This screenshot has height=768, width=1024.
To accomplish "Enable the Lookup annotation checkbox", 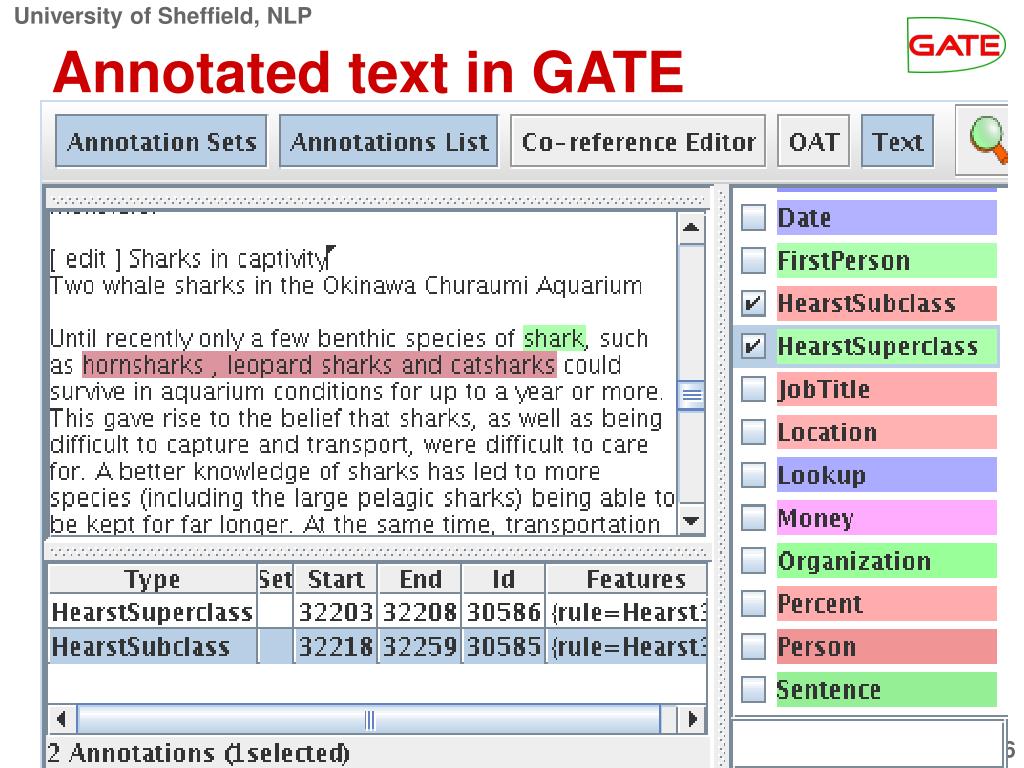I will (754, 475).
